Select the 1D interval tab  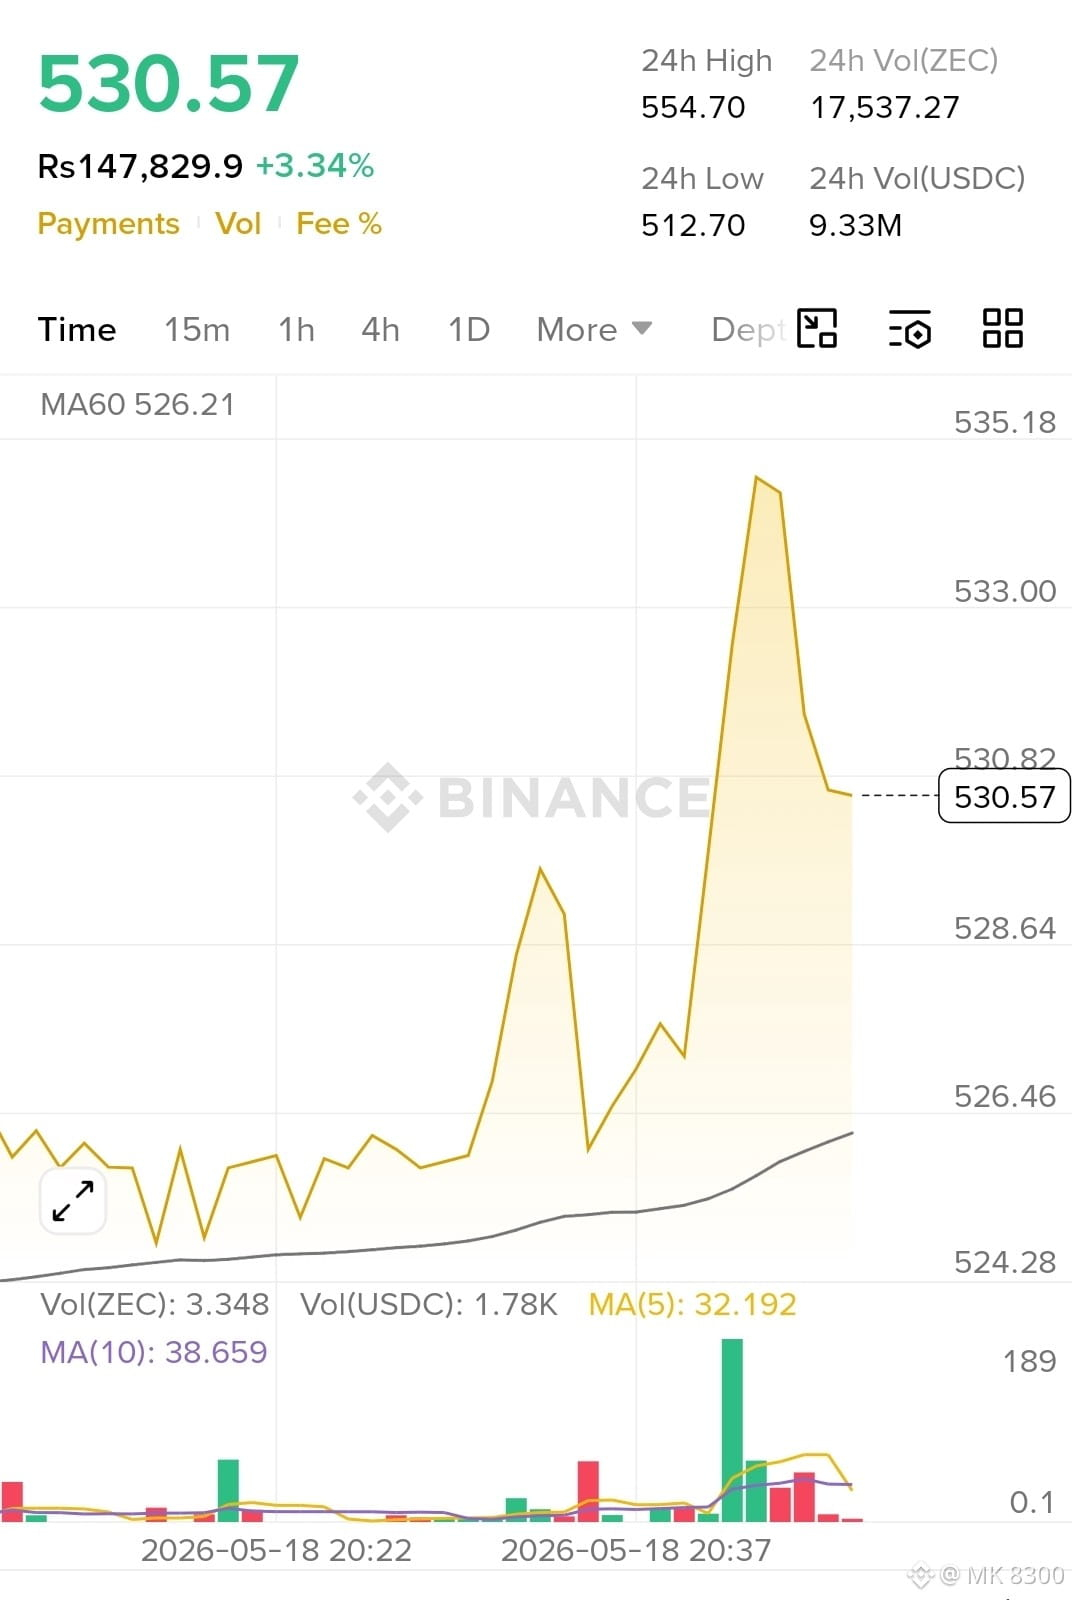coord(469,329)
